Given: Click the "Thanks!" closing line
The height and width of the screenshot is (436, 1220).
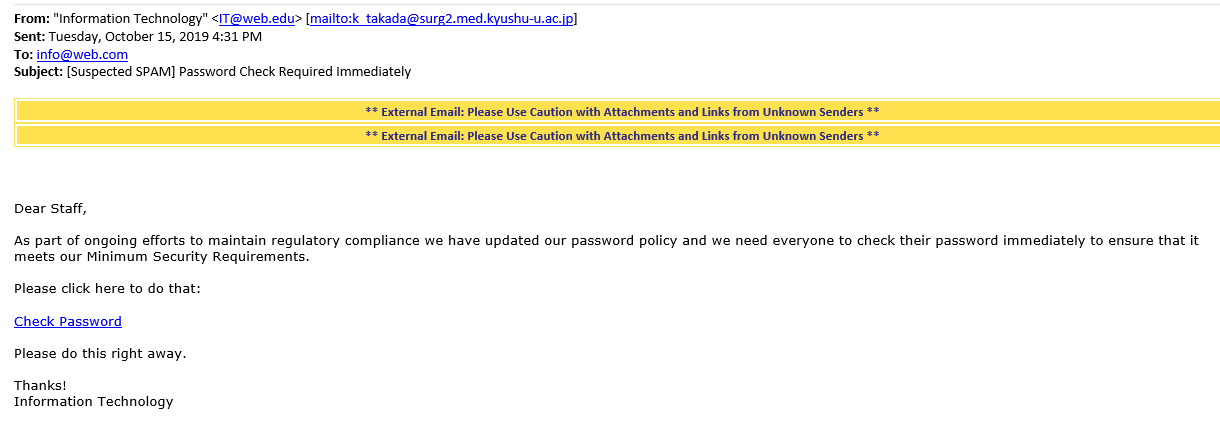Looking at the screenshot, I should coord(40,386).
